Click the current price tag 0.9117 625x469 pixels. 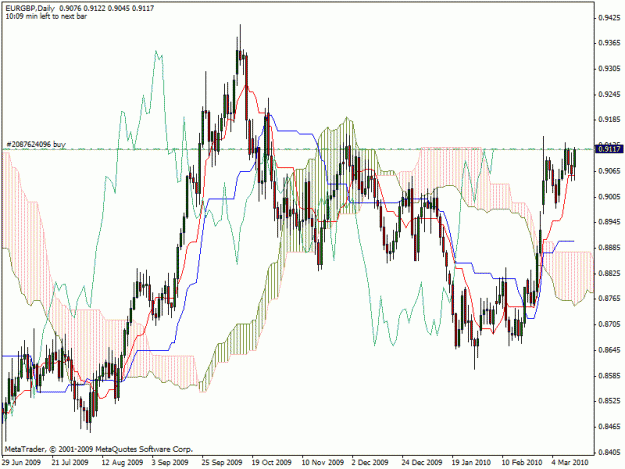(609, 149)
